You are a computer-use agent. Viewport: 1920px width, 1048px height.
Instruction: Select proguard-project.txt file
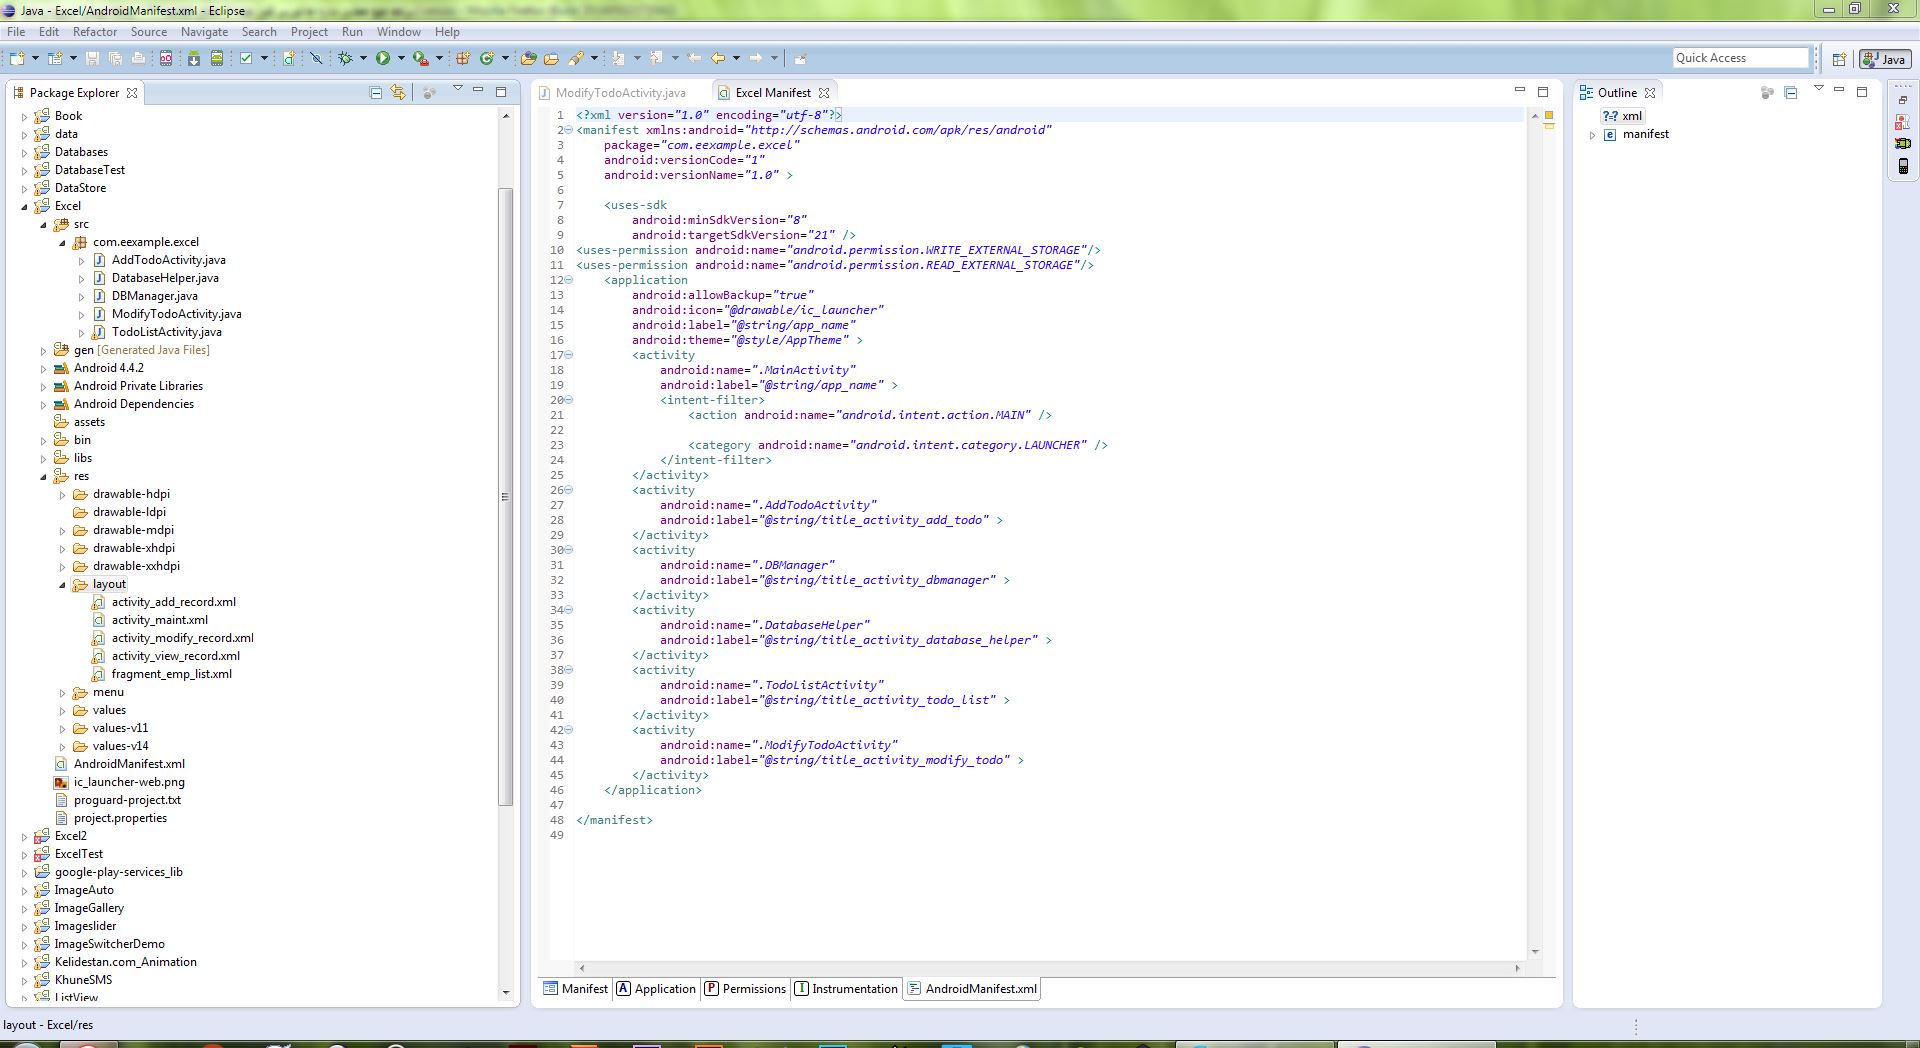(x=127, y=800)
